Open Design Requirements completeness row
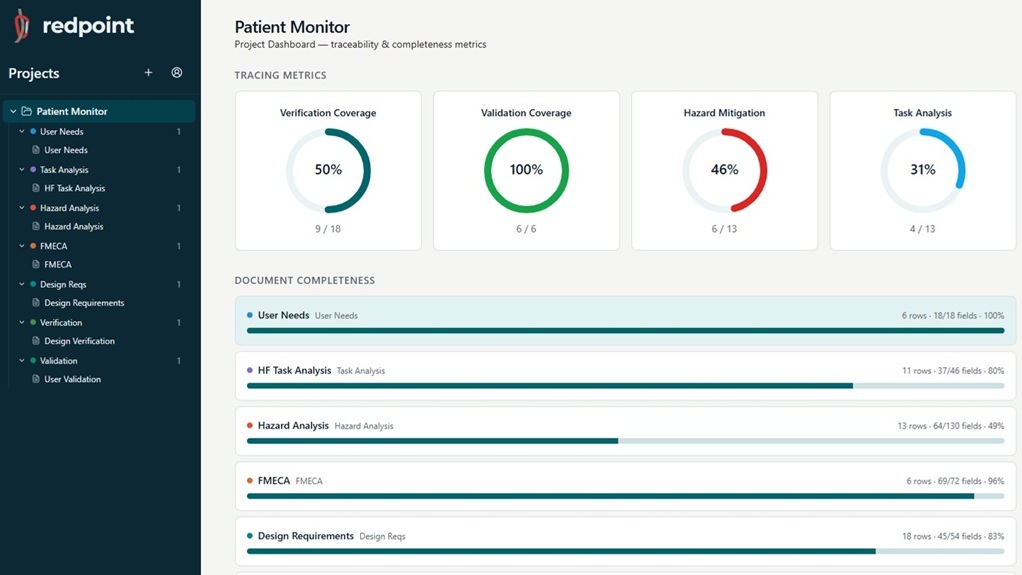Viewport: 1022px width, 575px height. [625, 541]
